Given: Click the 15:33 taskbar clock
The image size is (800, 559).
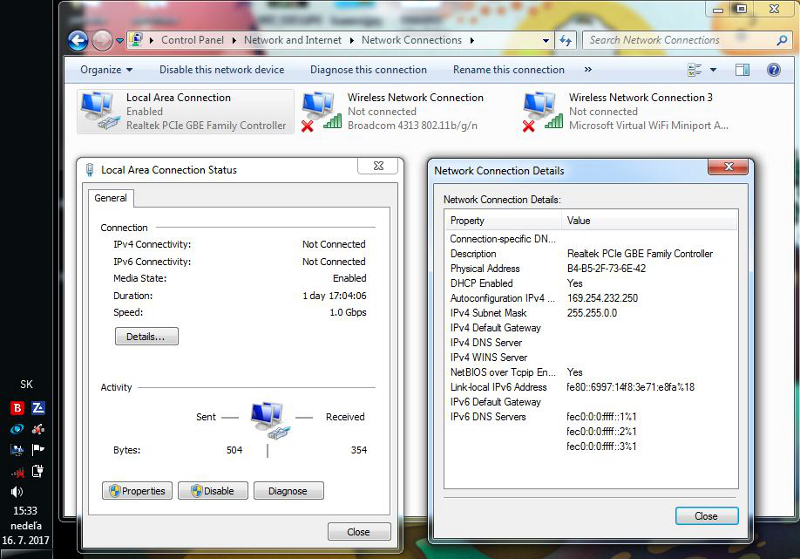Looking at the screenshot, I should point(26,511).
